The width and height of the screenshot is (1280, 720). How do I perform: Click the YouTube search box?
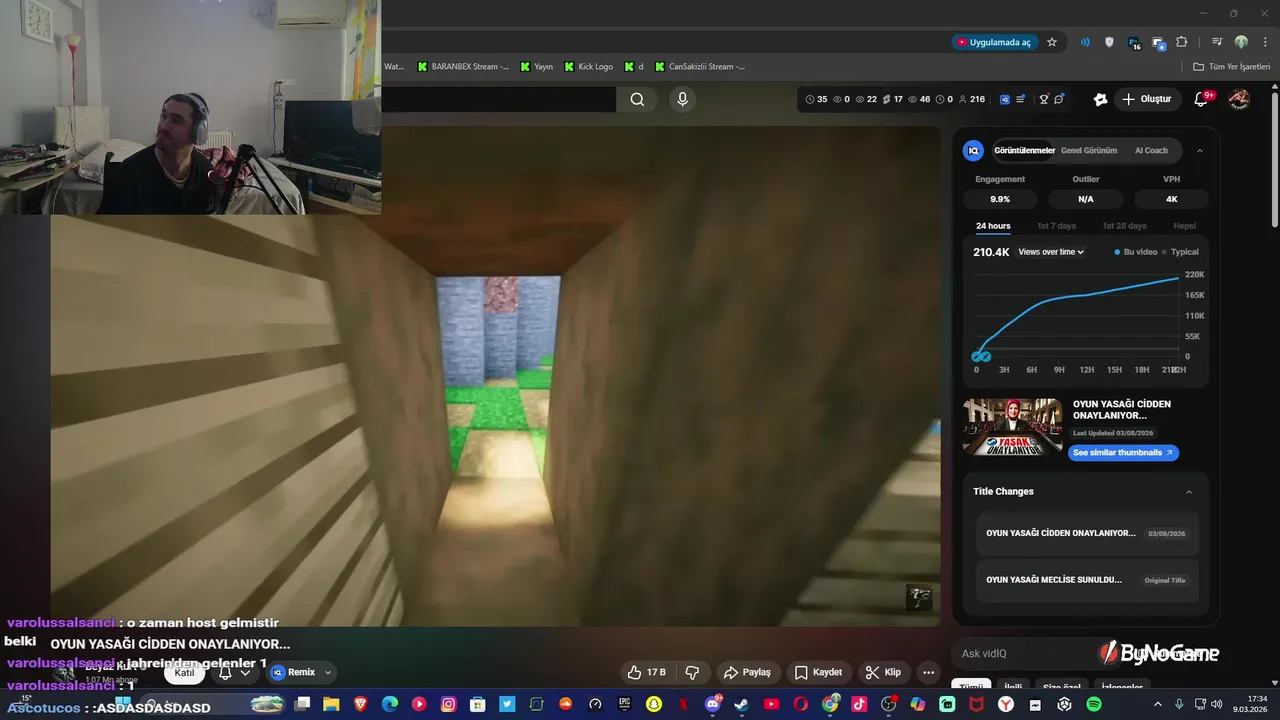[498, 99]
